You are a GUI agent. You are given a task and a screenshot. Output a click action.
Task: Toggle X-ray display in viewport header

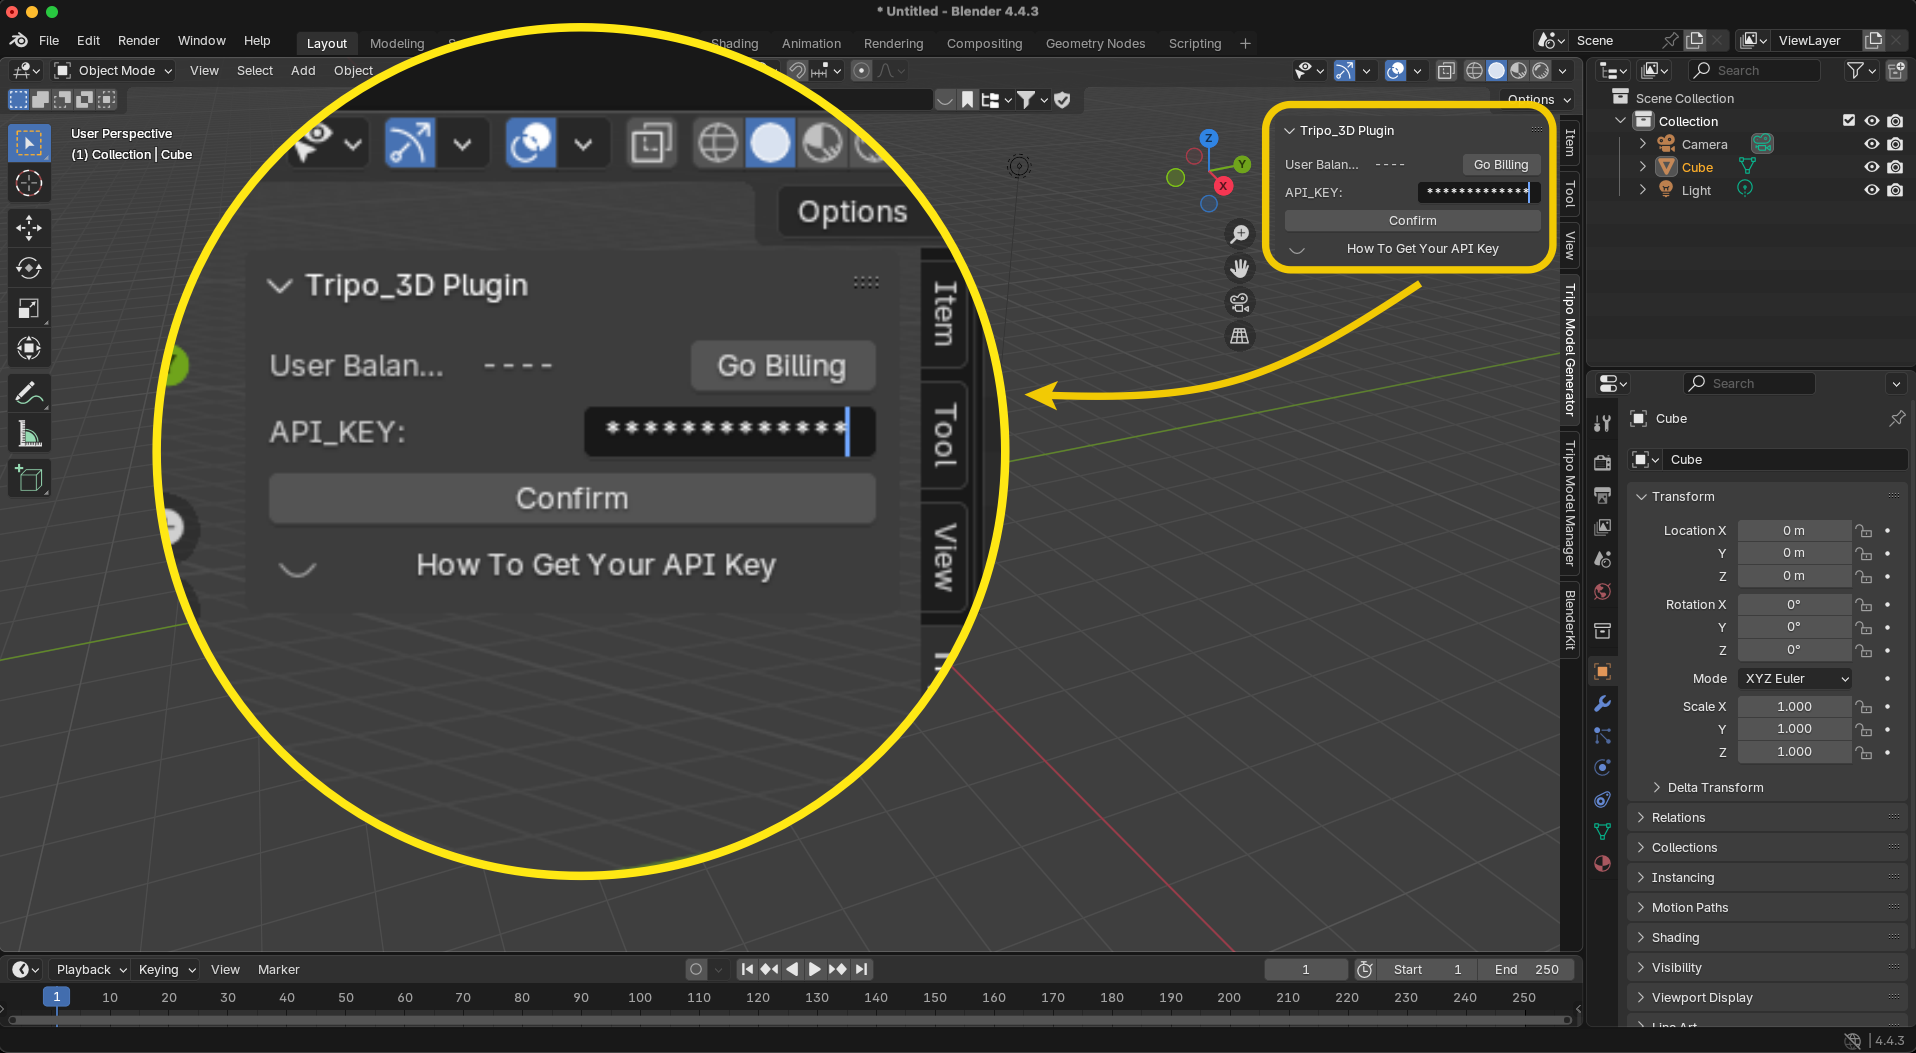(1446, 70)
